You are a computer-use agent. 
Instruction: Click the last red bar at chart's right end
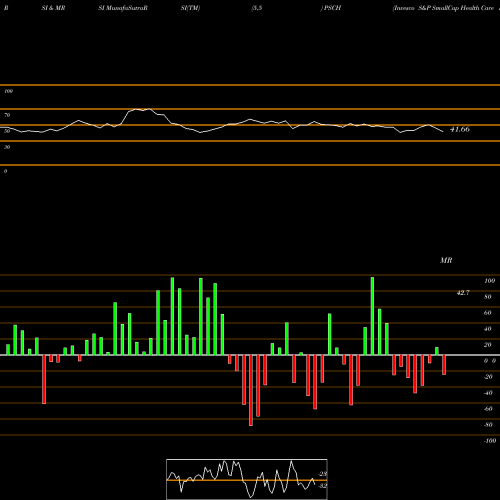coord(444,365)
